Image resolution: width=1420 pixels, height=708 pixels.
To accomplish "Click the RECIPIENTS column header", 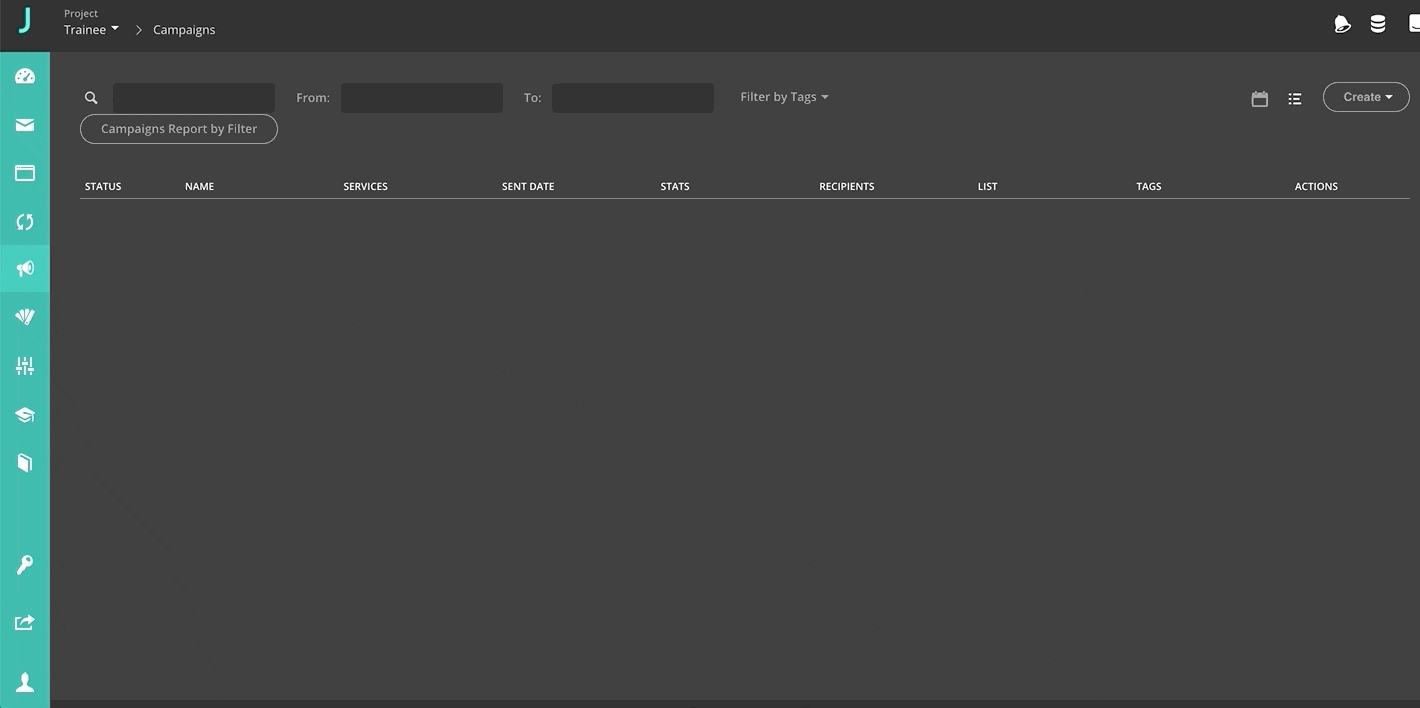I will [847, 186].
